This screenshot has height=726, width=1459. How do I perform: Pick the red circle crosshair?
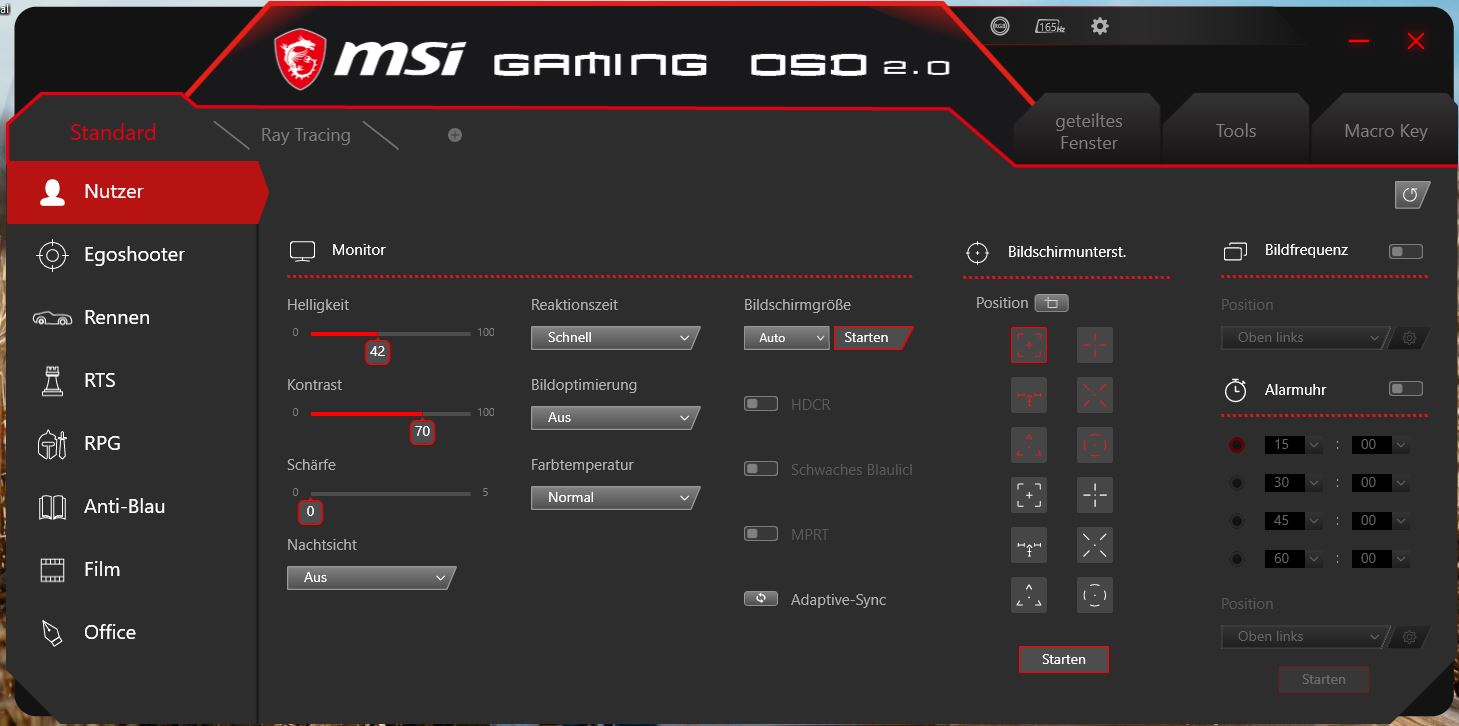[x=1095, y=445]
